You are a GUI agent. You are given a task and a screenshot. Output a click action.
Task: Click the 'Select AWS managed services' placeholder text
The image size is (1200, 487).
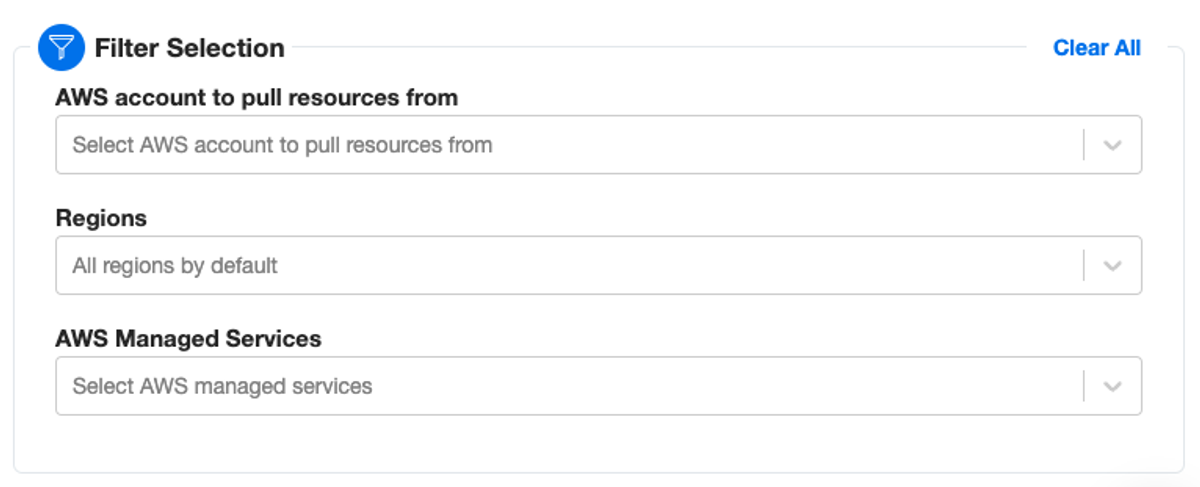tap(222, 386)
